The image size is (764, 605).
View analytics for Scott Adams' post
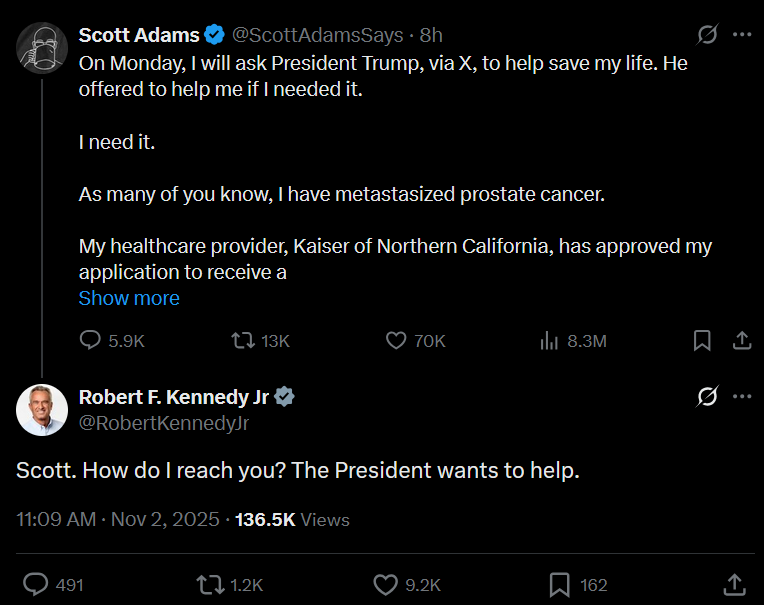click(549, 341)
